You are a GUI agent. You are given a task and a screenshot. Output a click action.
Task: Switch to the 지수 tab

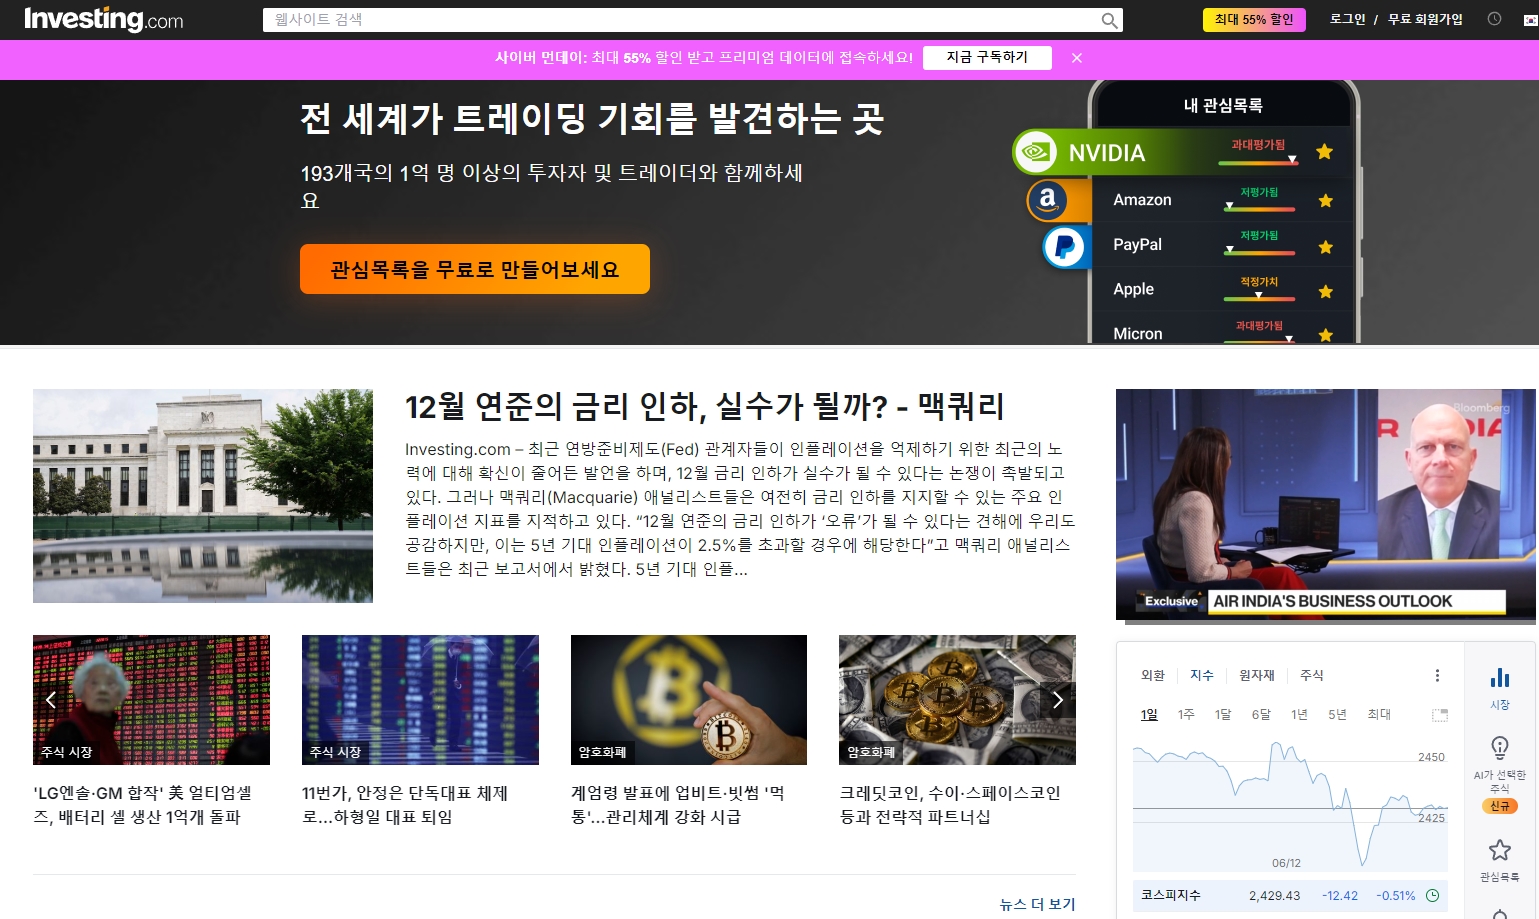(1202, 675)
